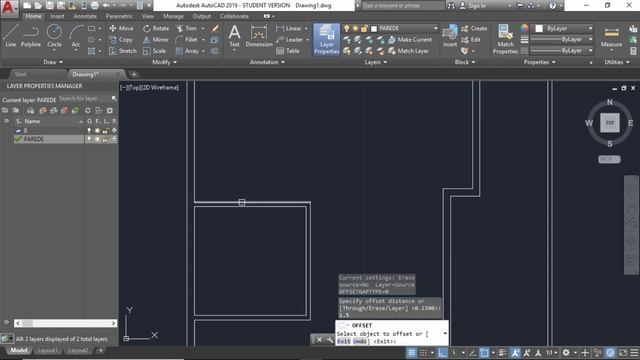Insert a Table annotation
The width and height of the screenshot is (640, 360).
tap(288, 51)
